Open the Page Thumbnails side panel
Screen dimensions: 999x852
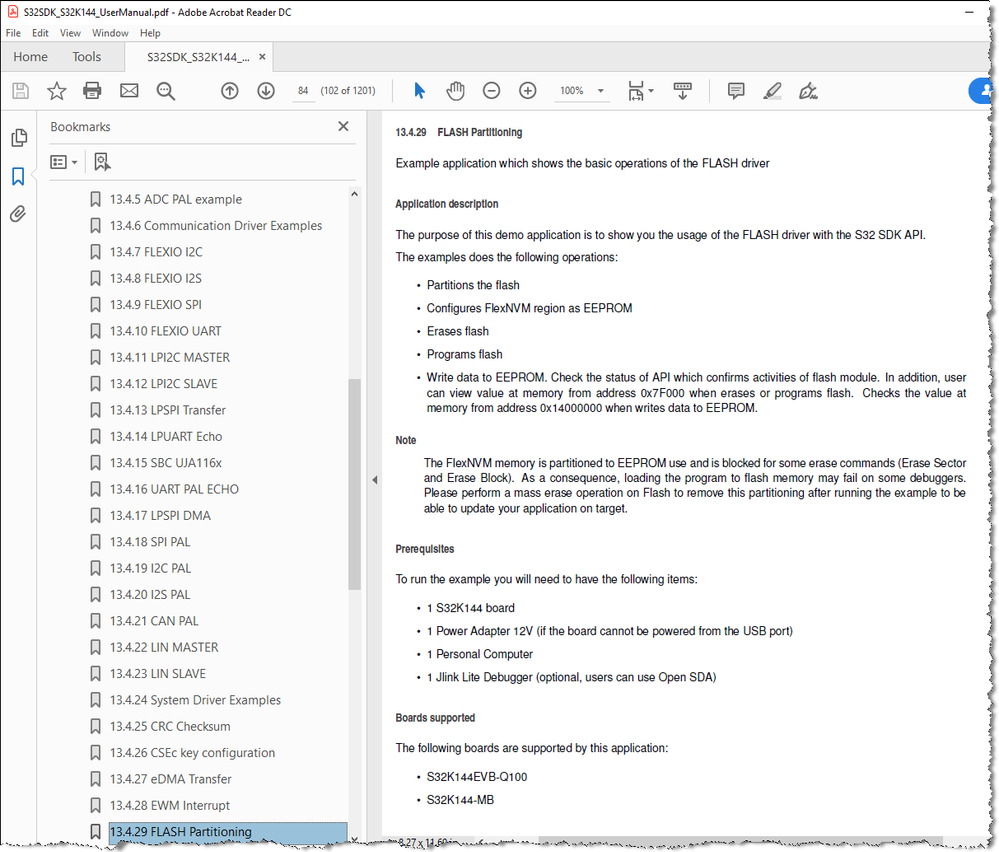click(19, 138)
